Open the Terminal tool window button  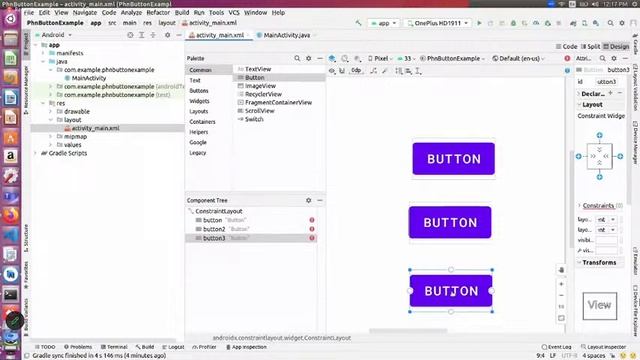[x=114, y=347]
